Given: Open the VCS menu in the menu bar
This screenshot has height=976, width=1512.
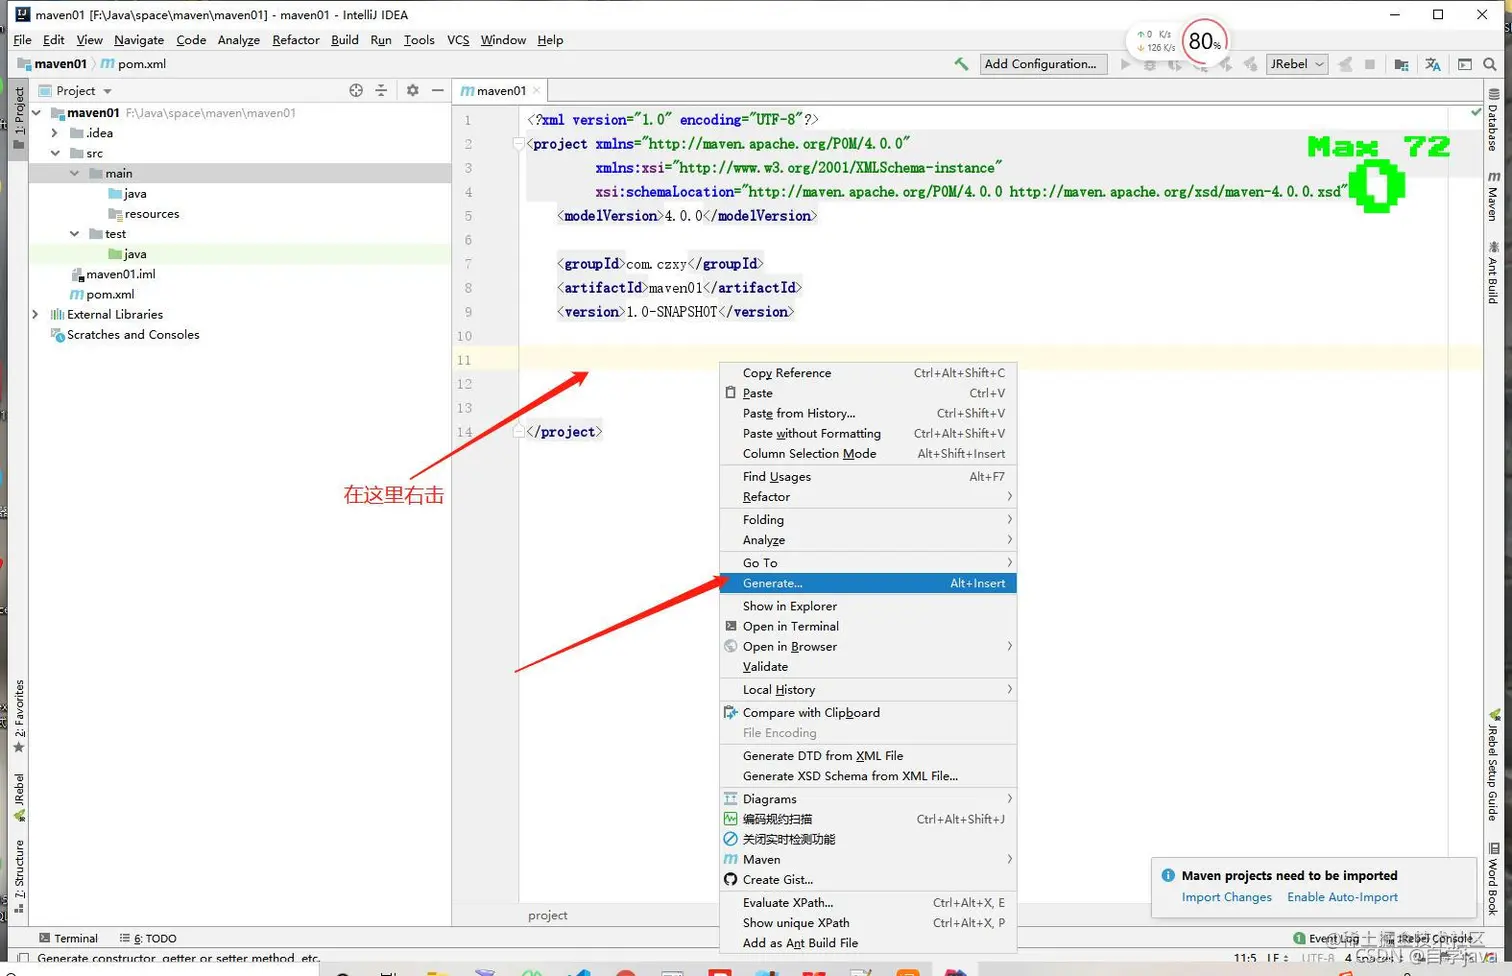Looking at the screenshot, I should point(458,40).
